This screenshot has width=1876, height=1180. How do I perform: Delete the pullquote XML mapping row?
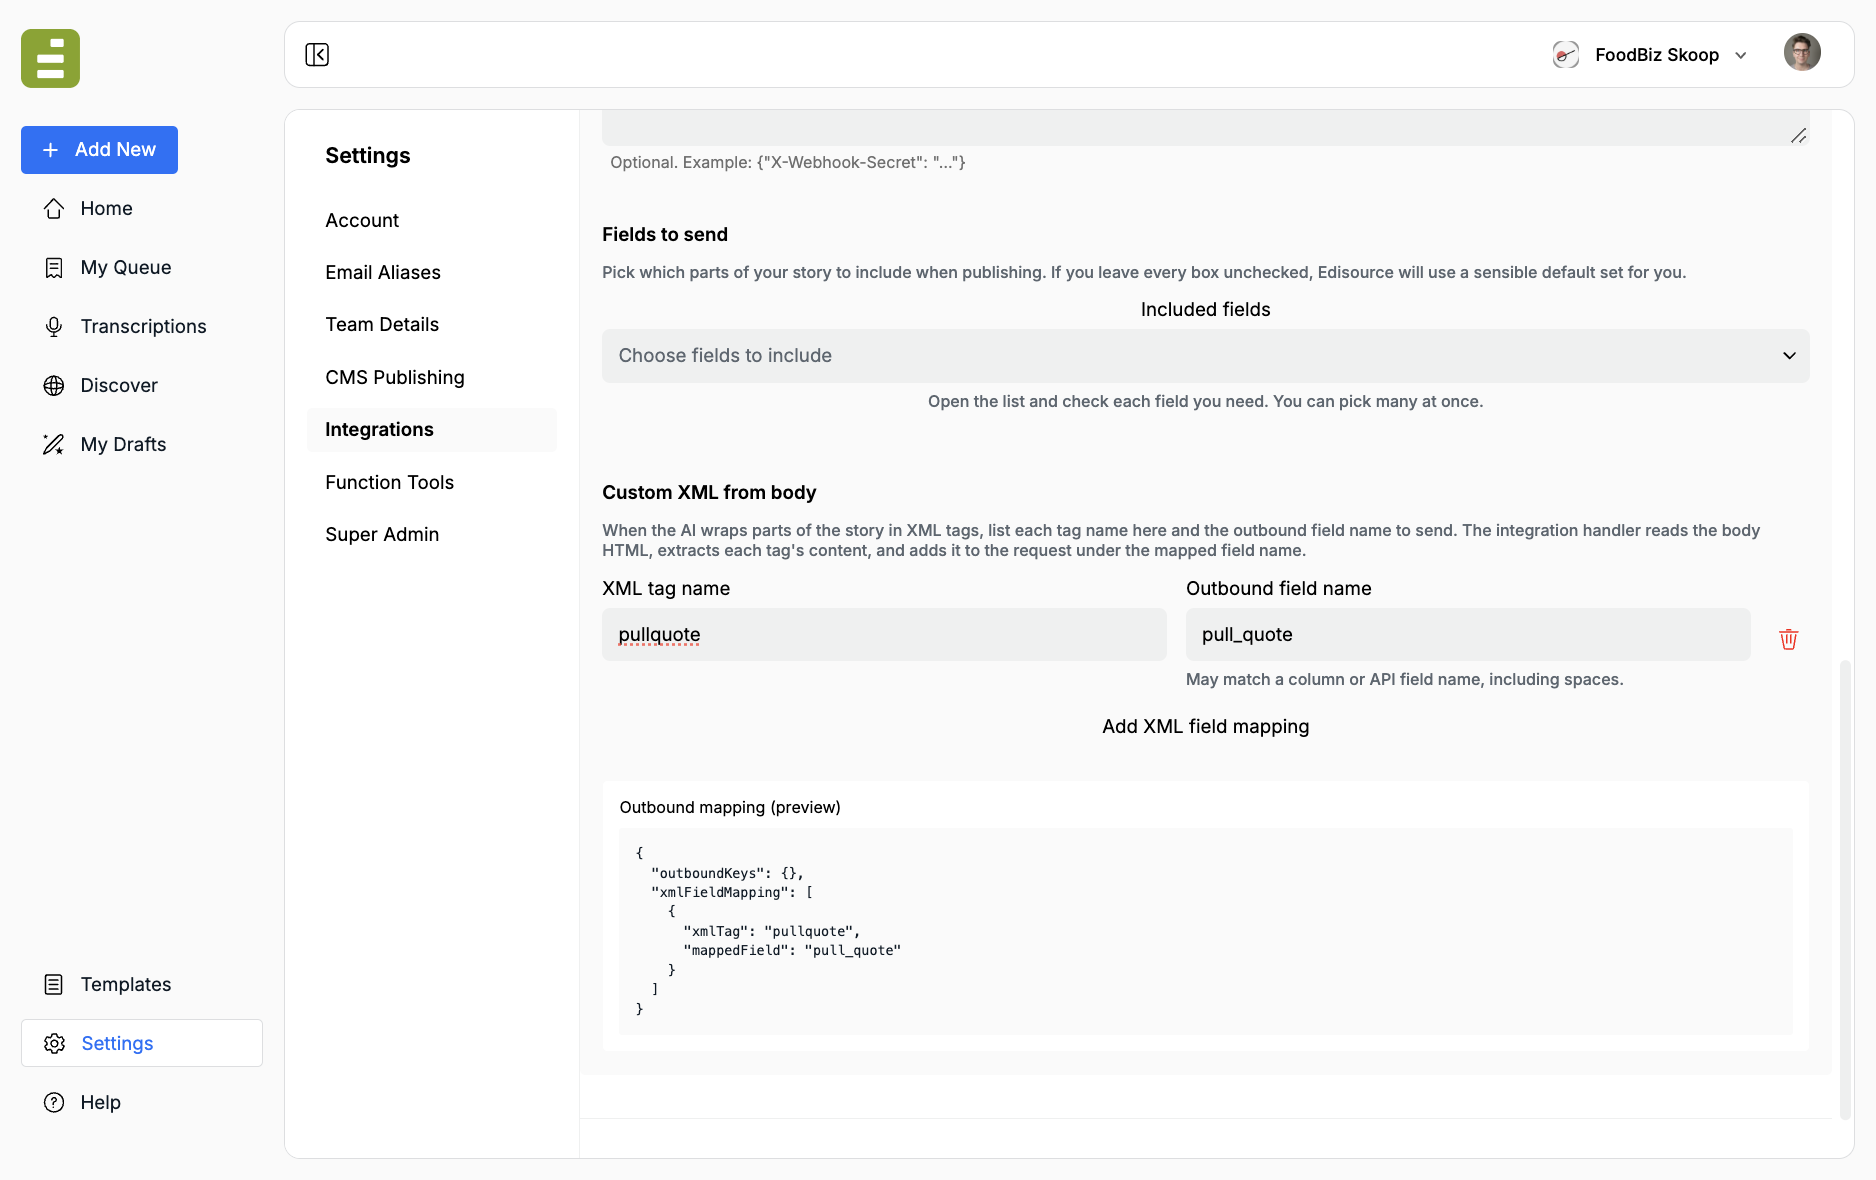click(x=1789, y=639)
